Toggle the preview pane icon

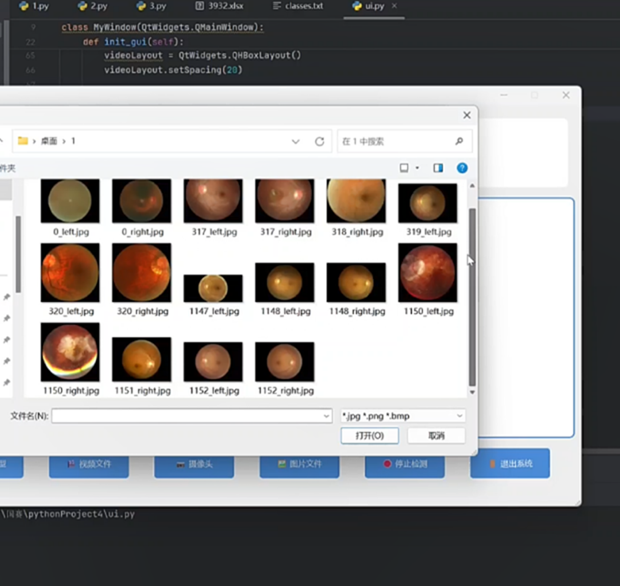coord(438,168)
